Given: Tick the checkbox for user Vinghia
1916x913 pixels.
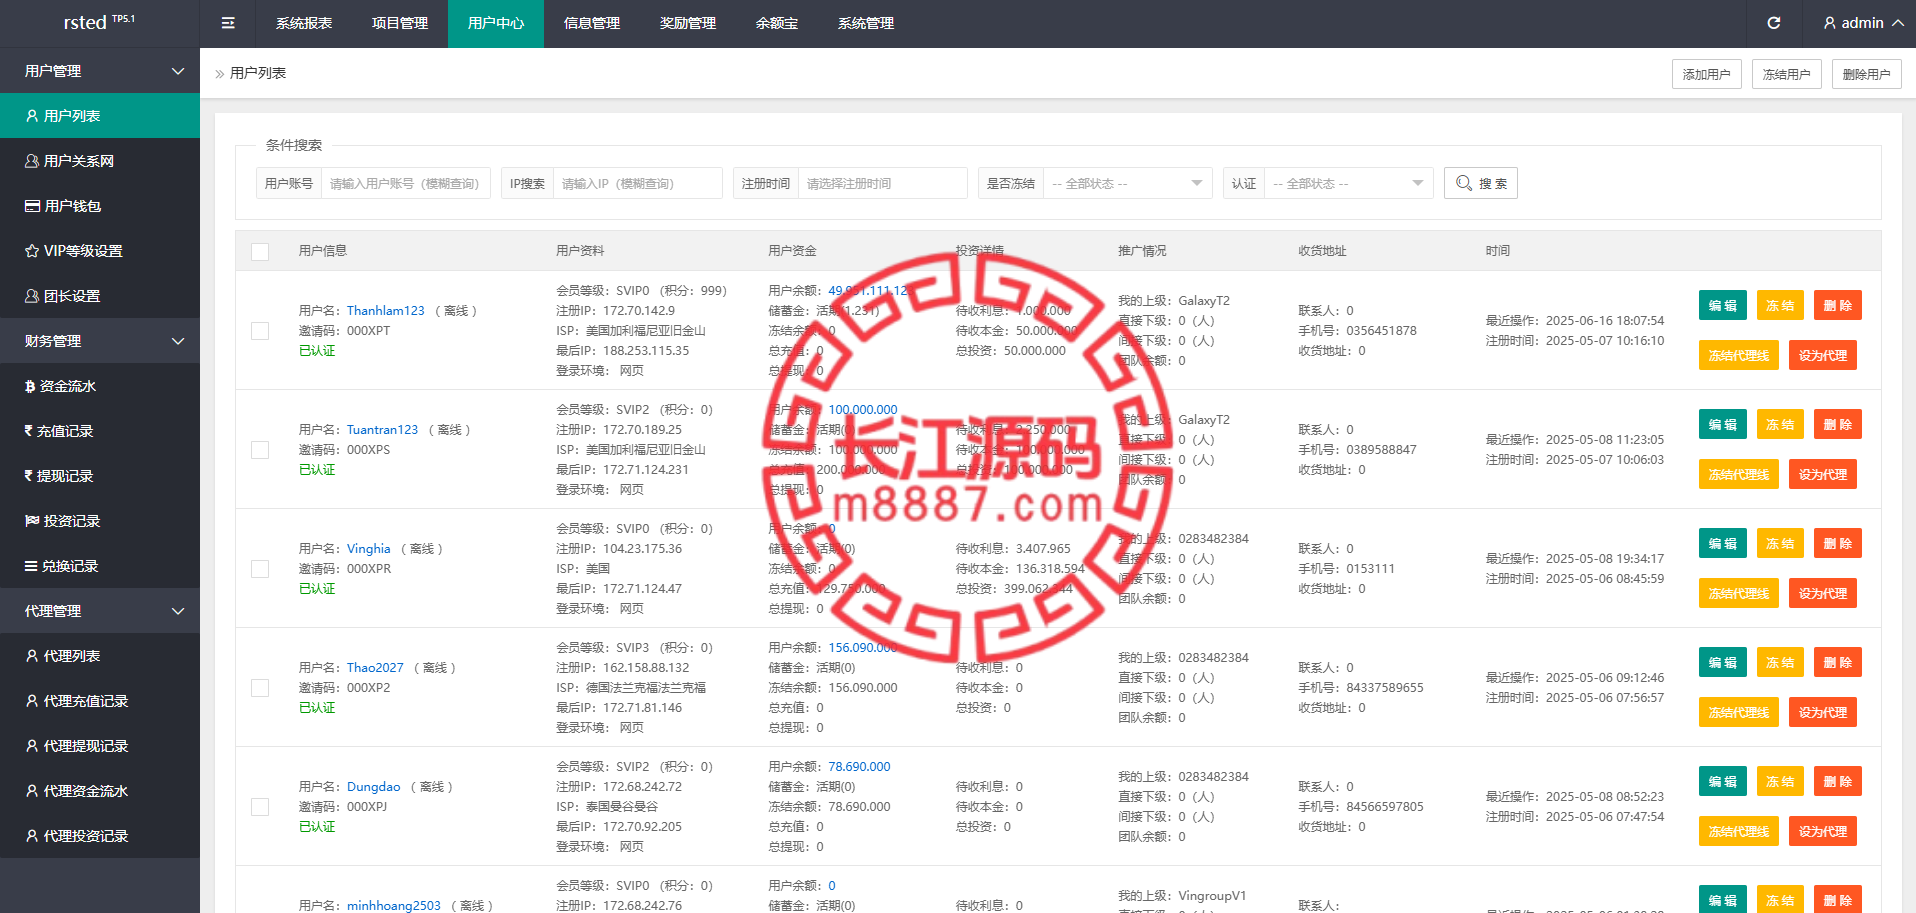Looking at the screenshot, I should (260, 569).
